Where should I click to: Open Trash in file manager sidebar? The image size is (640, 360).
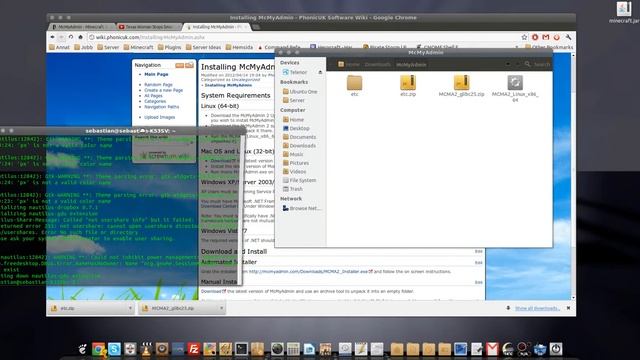[293, 189]
